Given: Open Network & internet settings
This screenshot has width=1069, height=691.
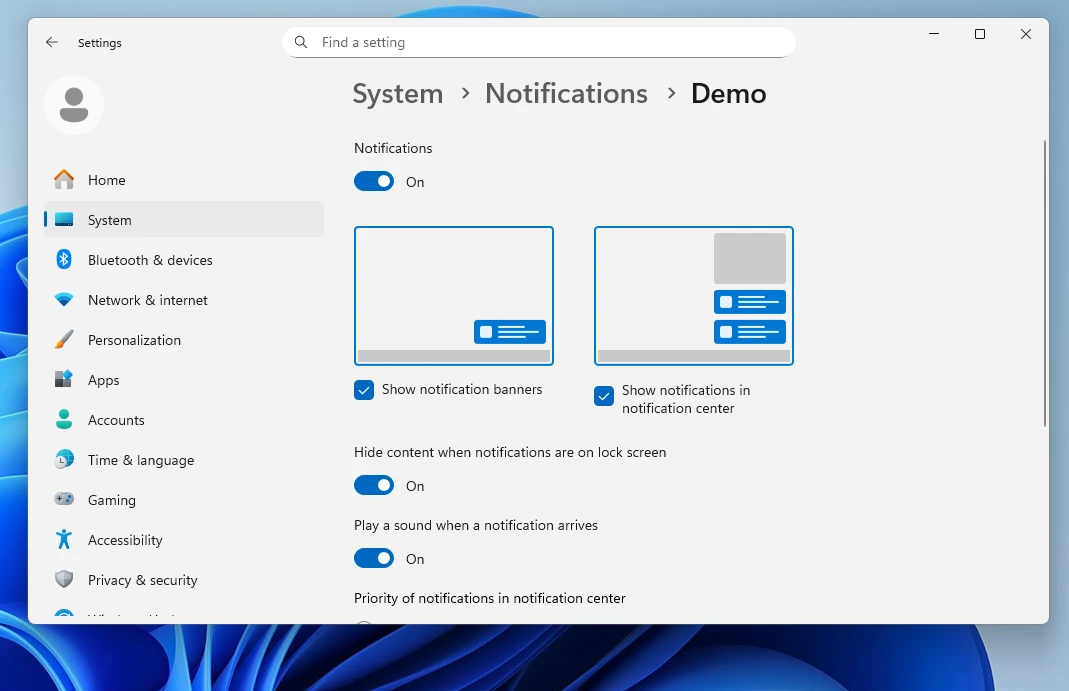Looking at the screenshot, I should tap(147, 300).
